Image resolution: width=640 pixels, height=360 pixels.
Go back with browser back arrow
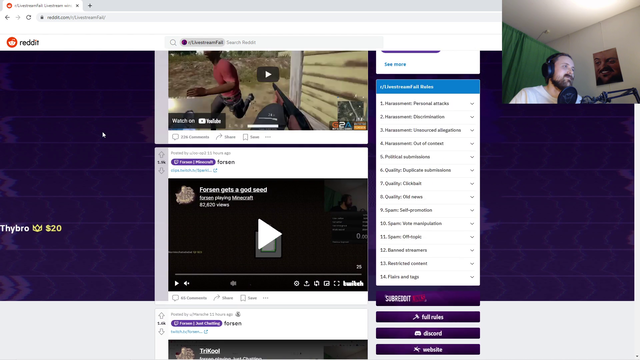7,18
